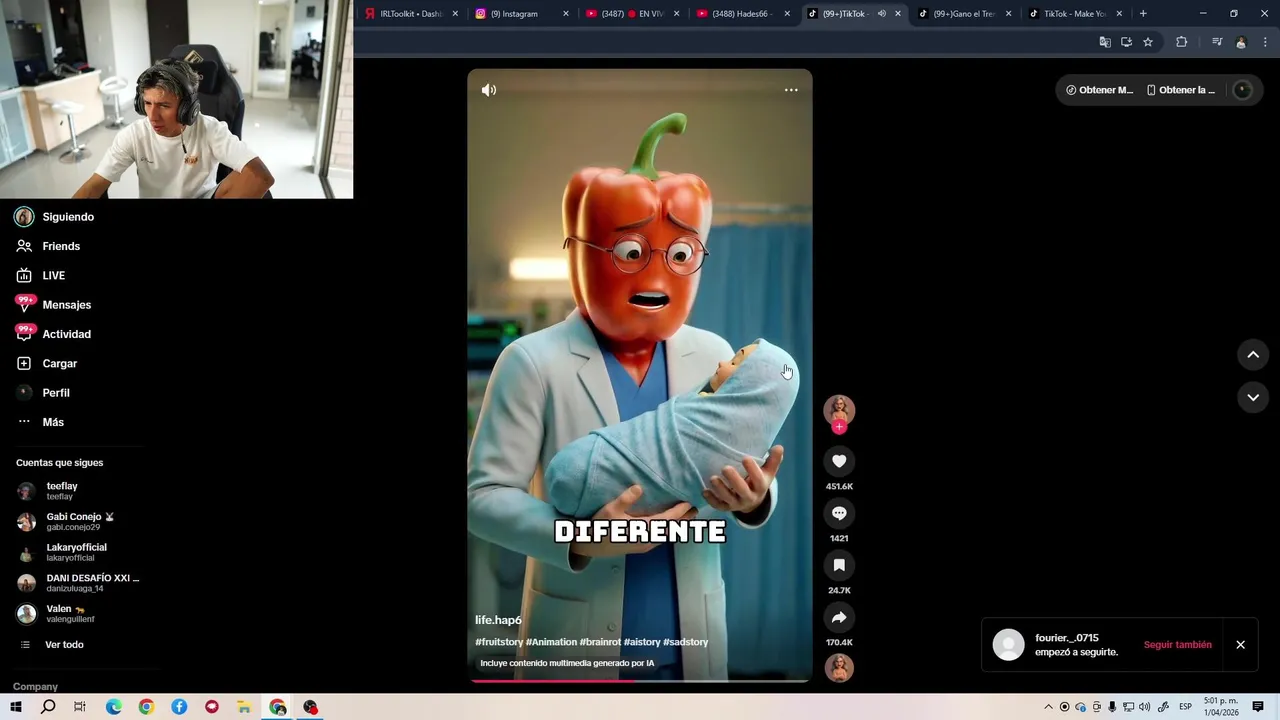Click the AI-generated content label

[567, 663]
